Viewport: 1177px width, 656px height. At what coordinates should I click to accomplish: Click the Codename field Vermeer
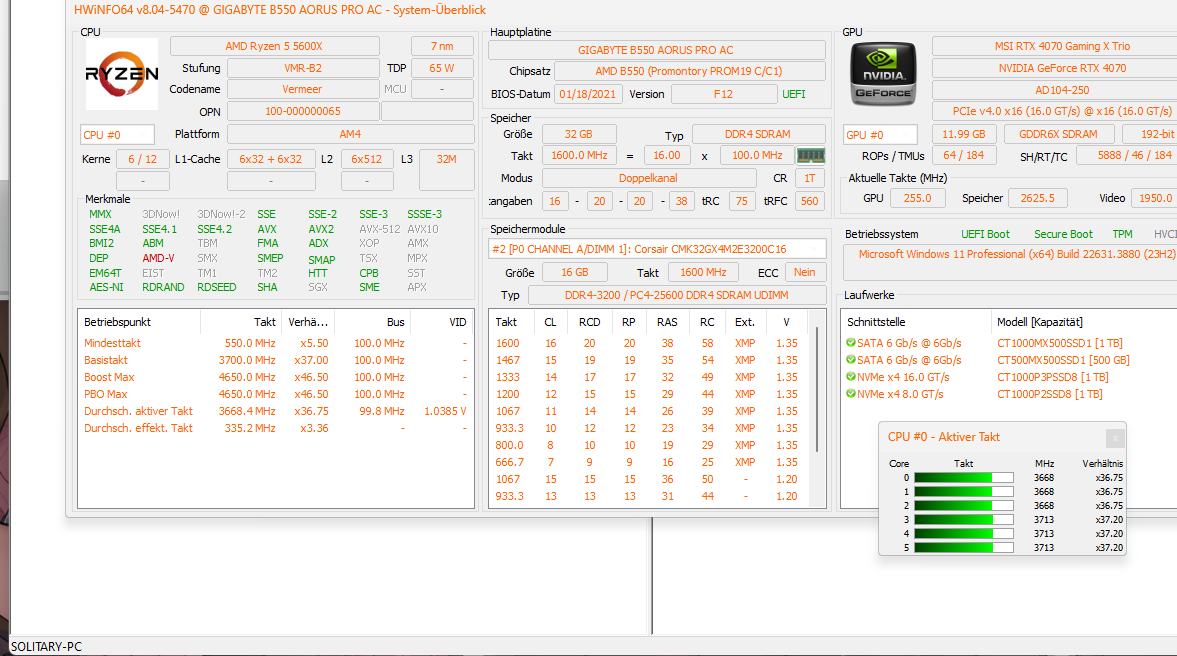[303, 89]
